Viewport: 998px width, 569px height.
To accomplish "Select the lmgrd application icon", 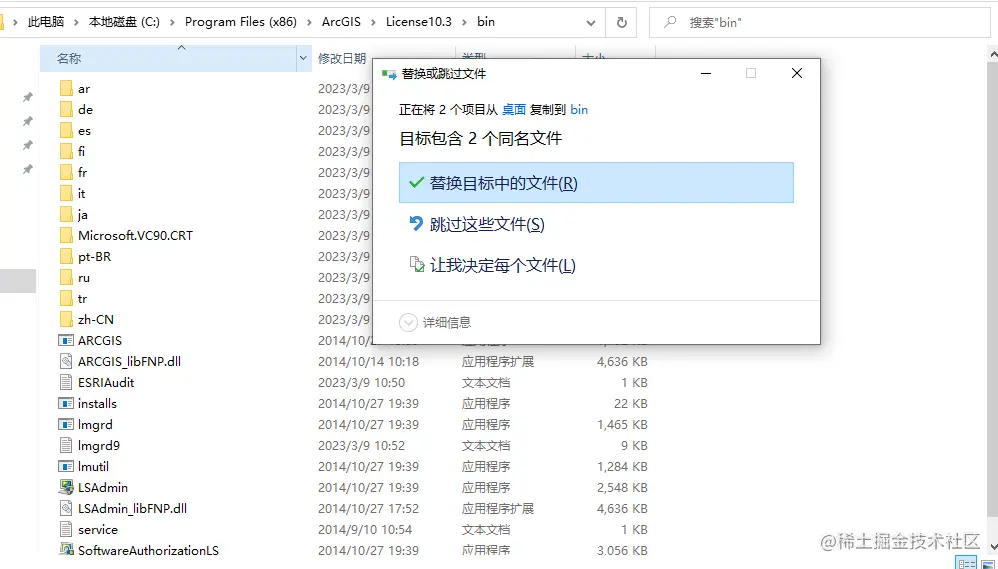I will [x=66, y=425].
